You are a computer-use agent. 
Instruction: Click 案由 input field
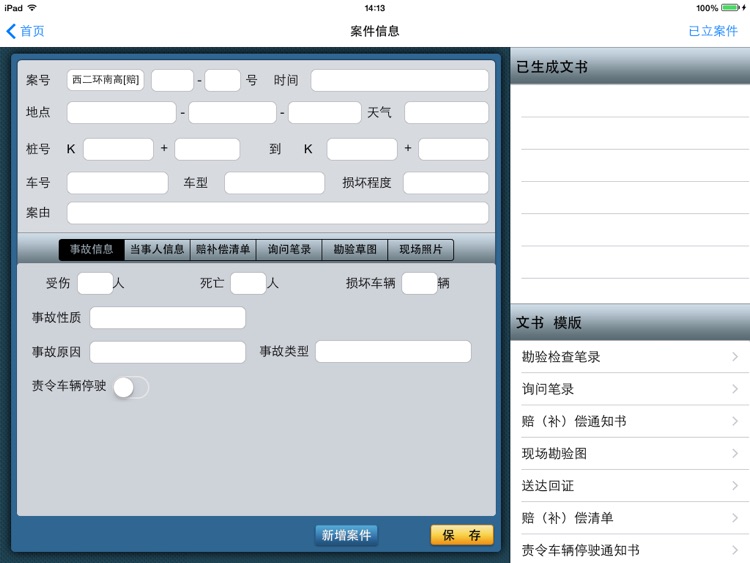[x=277, y=213]
